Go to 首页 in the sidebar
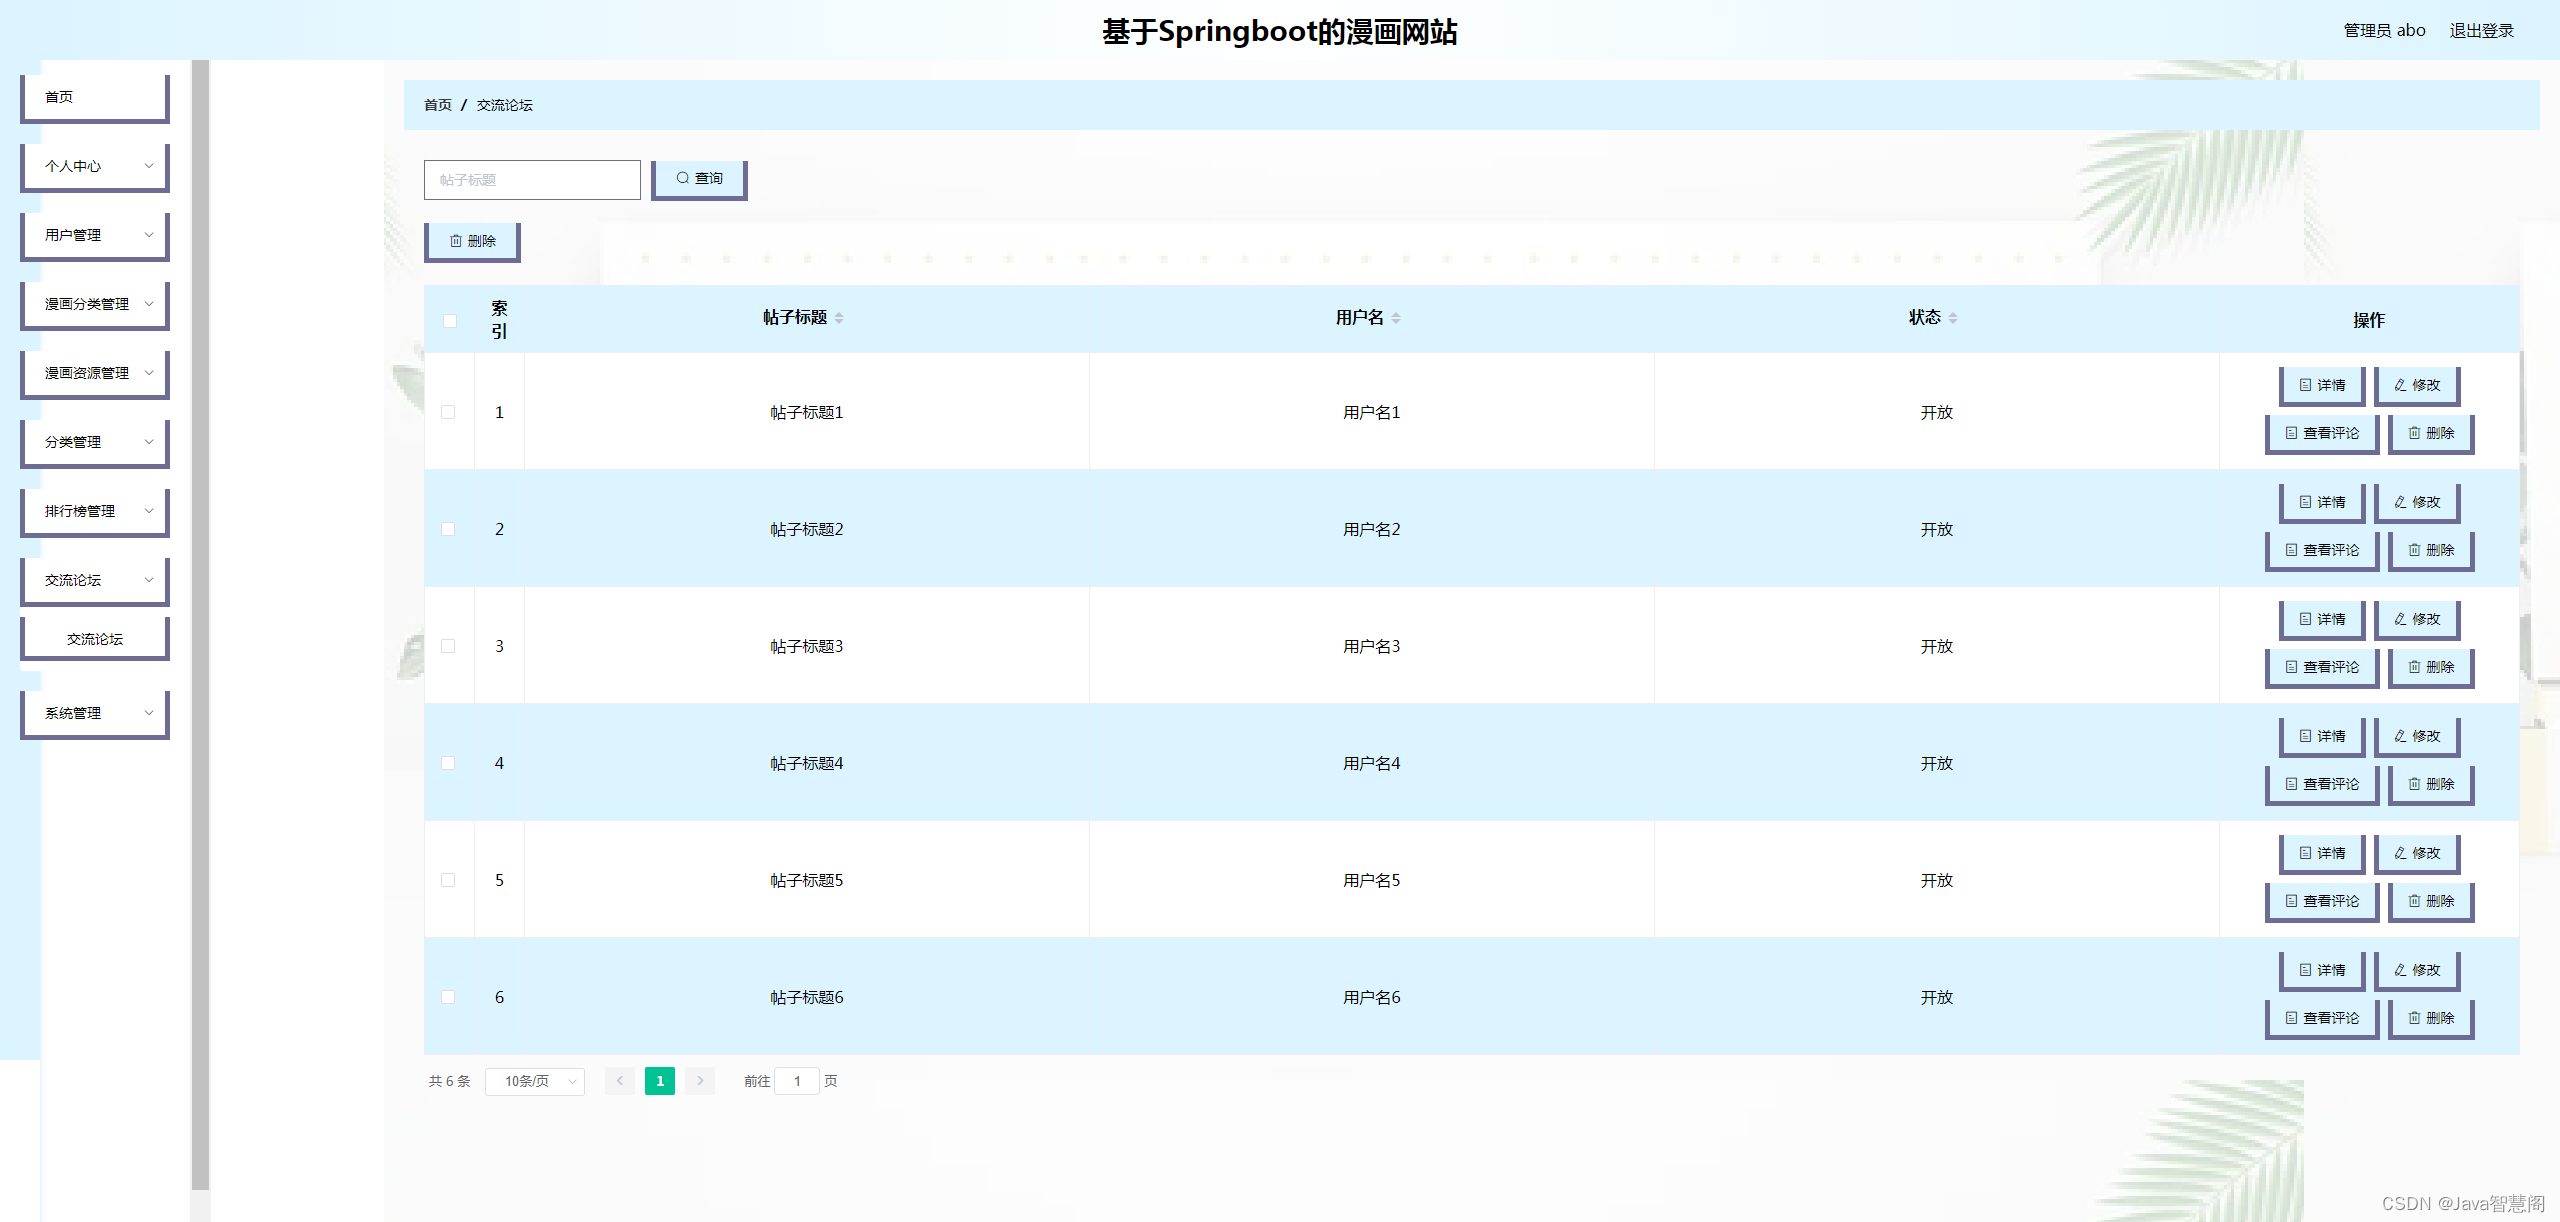Image resolution: width=2560 pixels, height=1222 pixels. pyautogui.click(x=95, y=97)
